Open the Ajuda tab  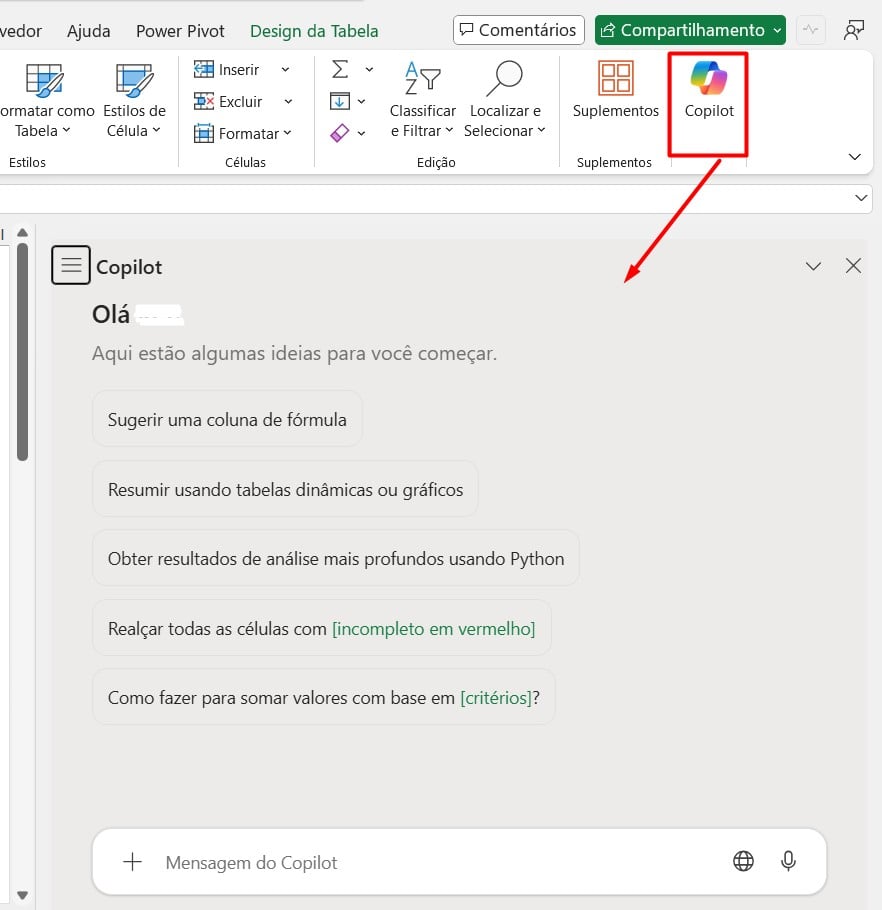88,31
